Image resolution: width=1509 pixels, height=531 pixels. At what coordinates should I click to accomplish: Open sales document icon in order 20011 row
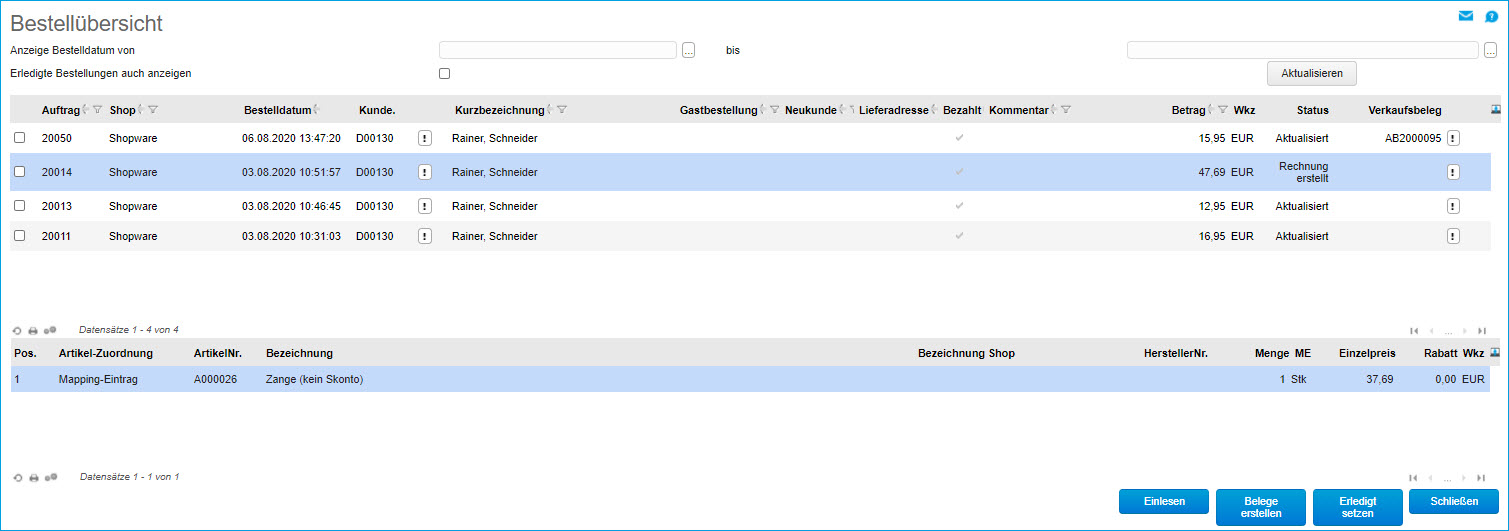pyautogui.click(x=1453, y=236)
